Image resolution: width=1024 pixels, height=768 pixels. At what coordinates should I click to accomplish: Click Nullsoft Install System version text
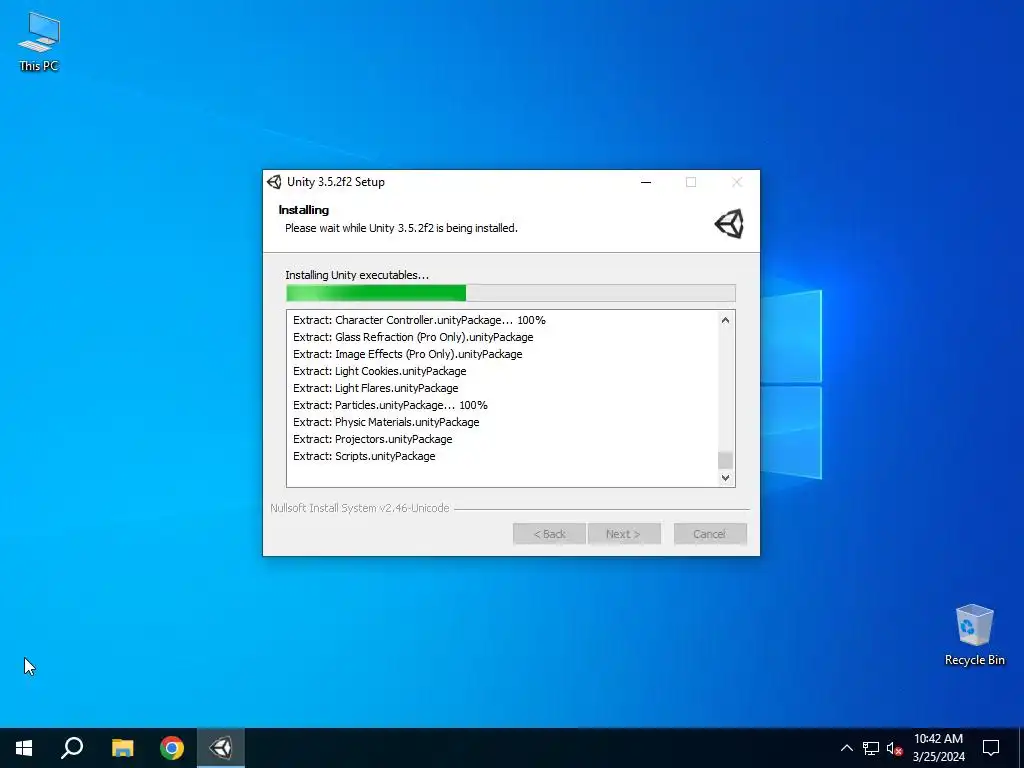[360, 508]
